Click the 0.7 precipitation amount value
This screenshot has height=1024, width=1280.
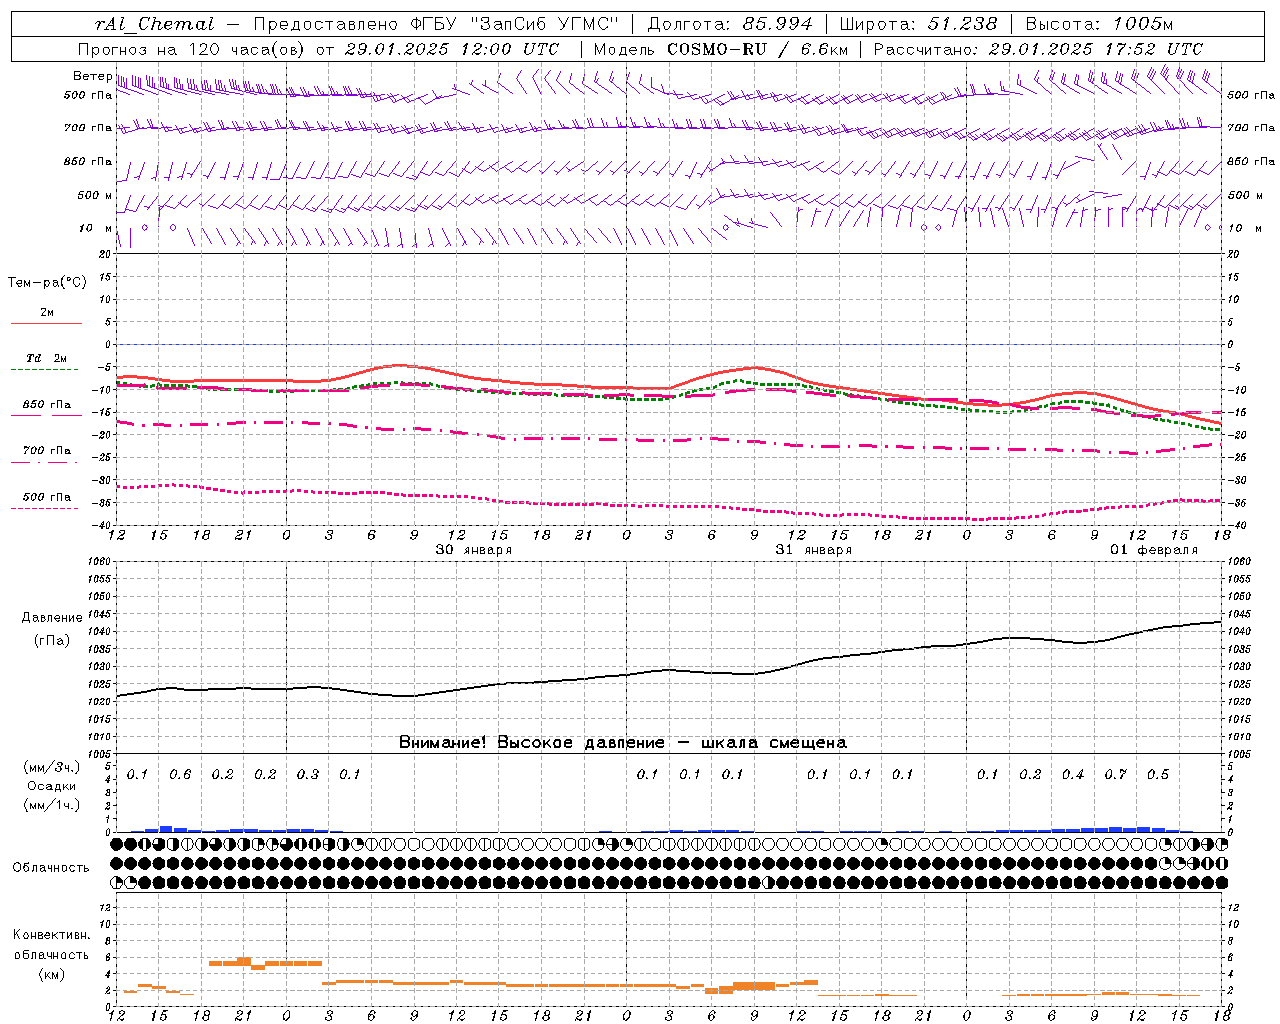tap(1116, 775)
